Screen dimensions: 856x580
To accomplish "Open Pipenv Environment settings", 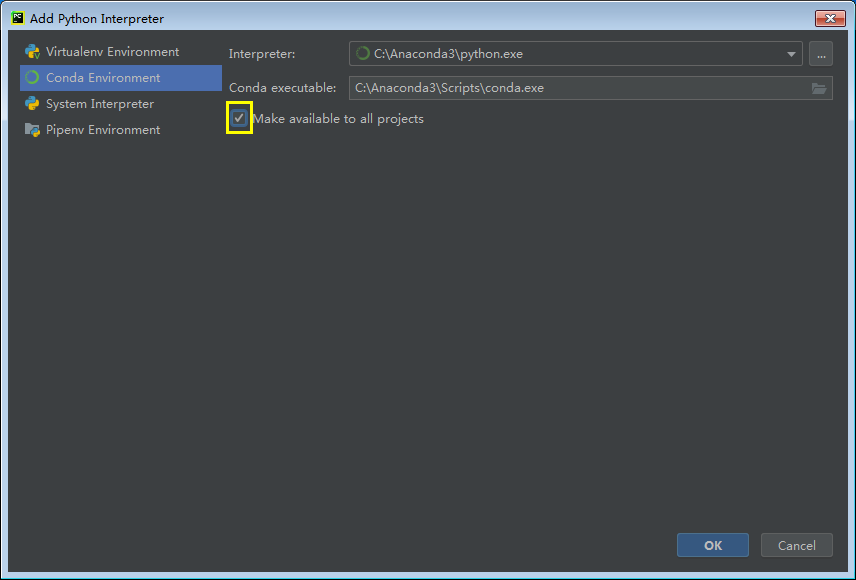I will (121, 130).
